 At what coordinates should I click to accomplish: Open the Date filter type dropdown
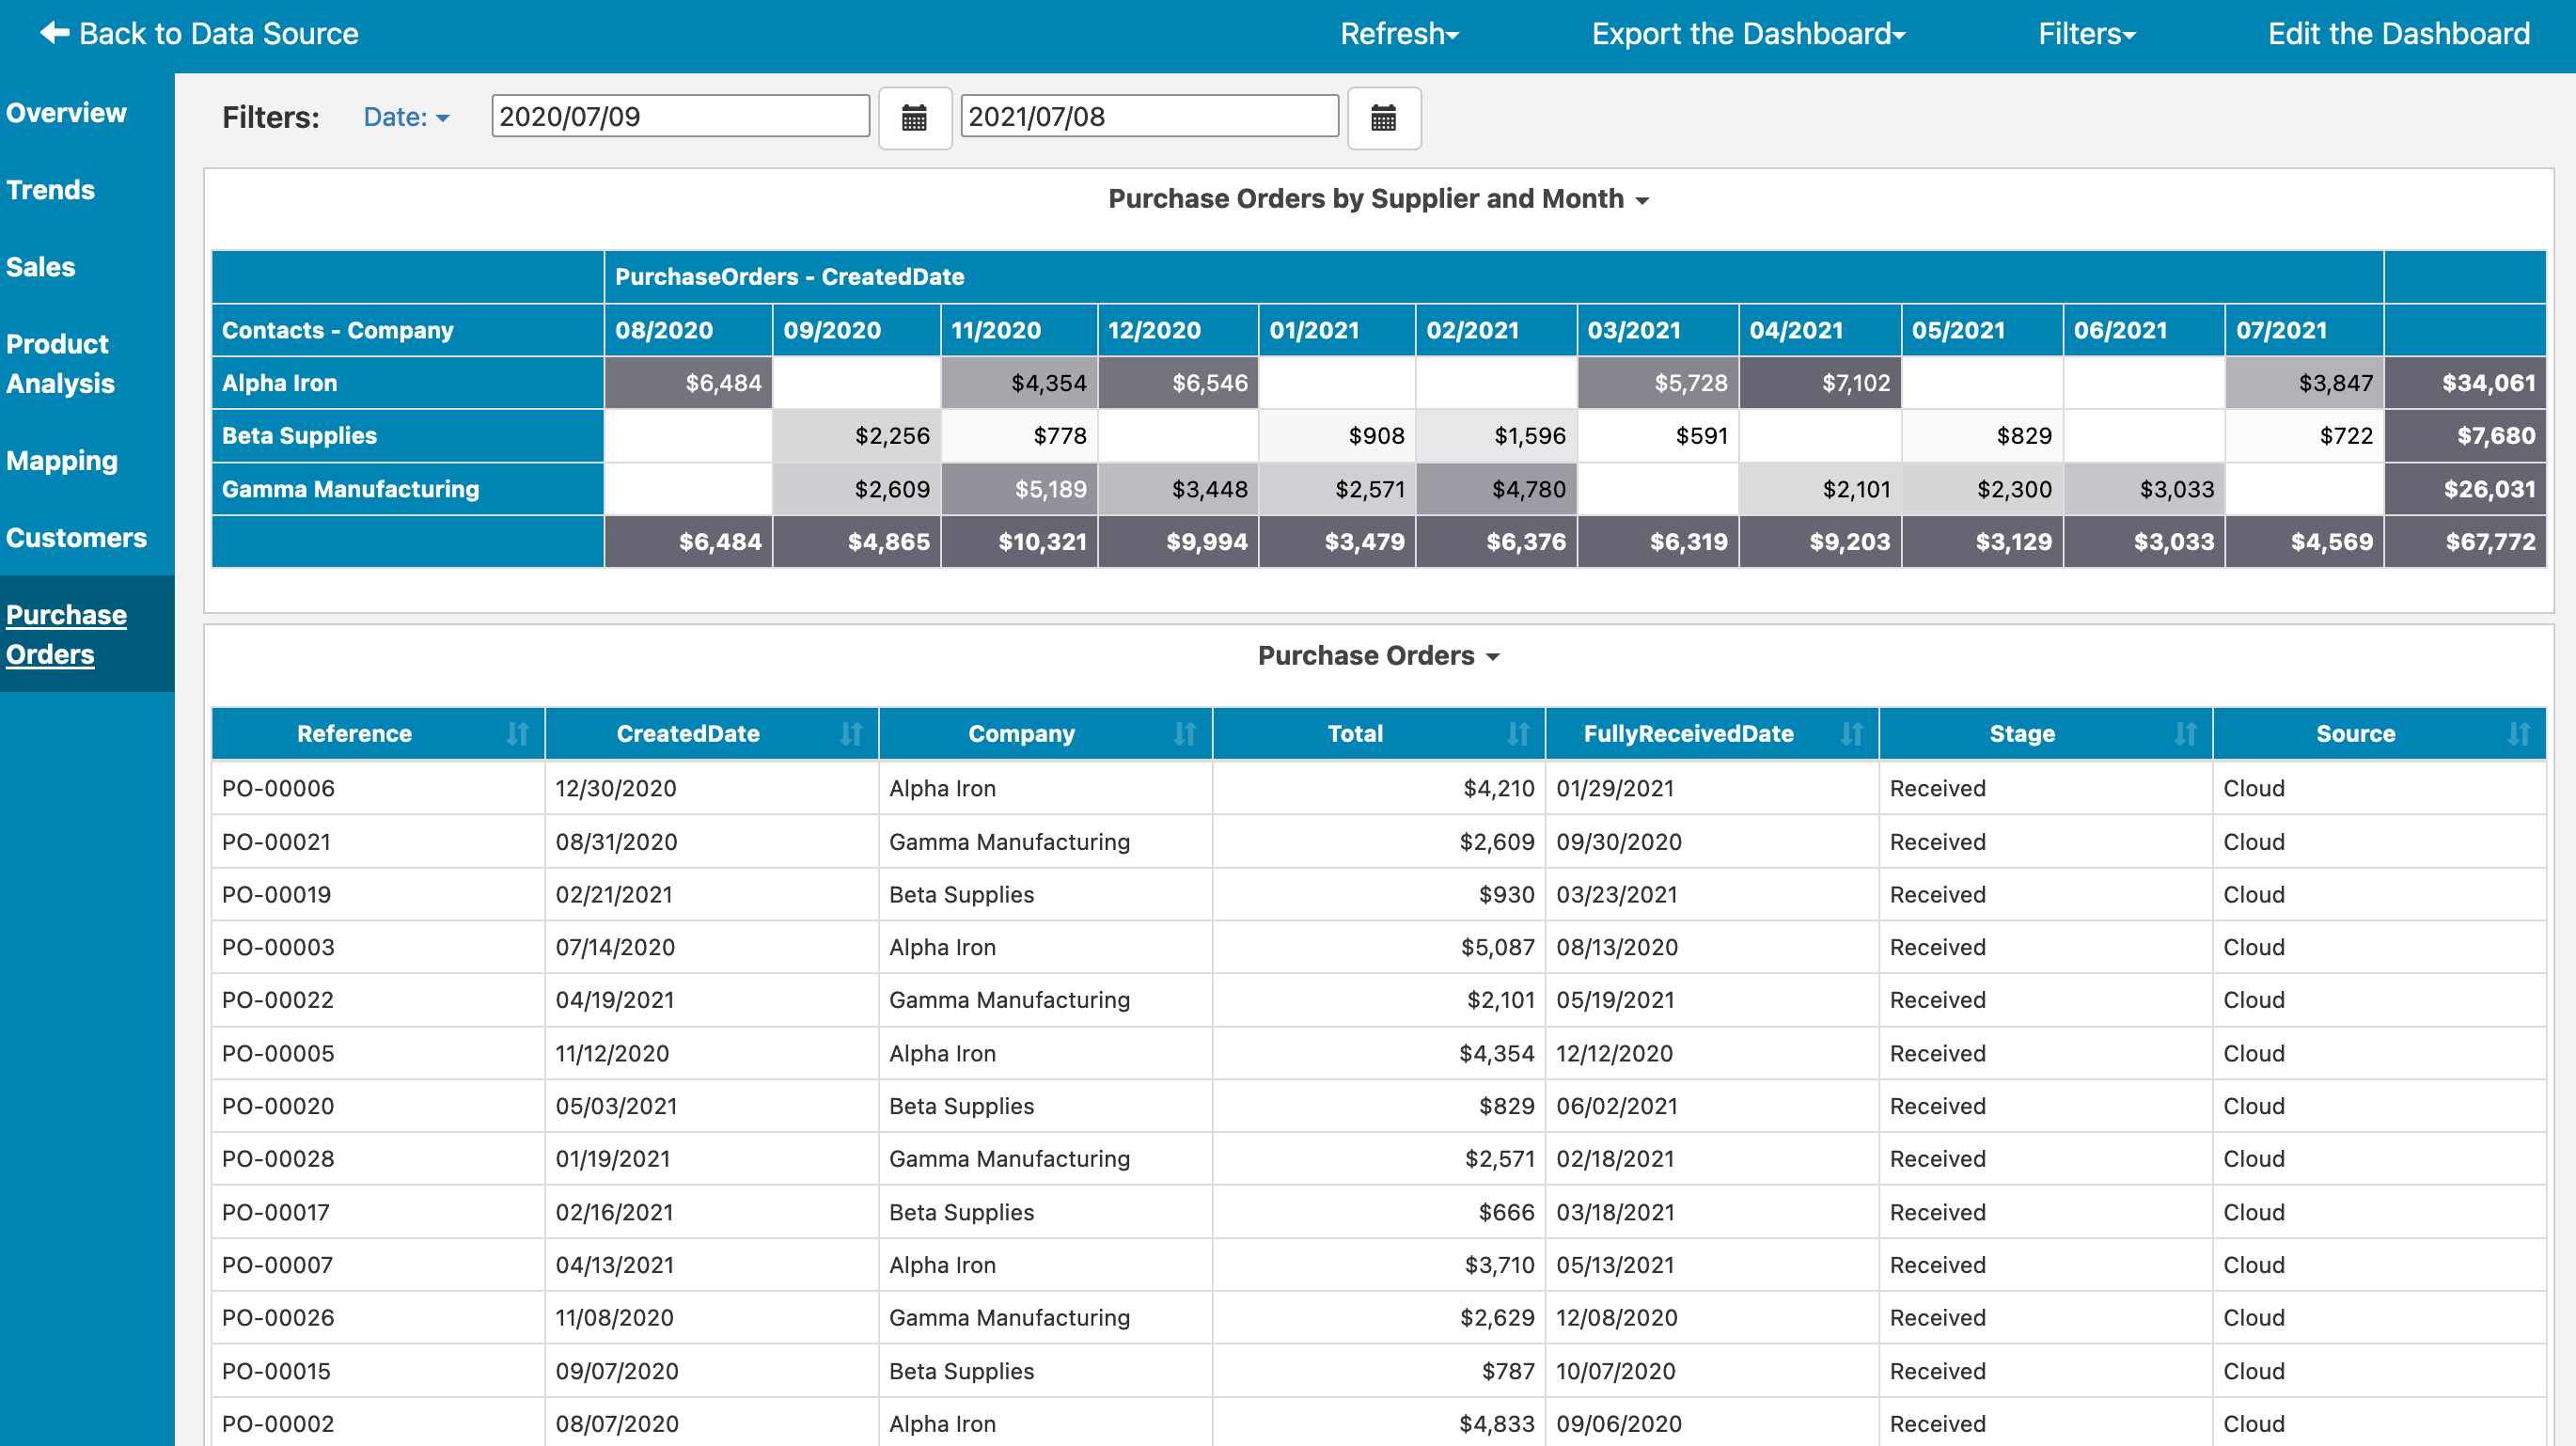coord(406,117)
